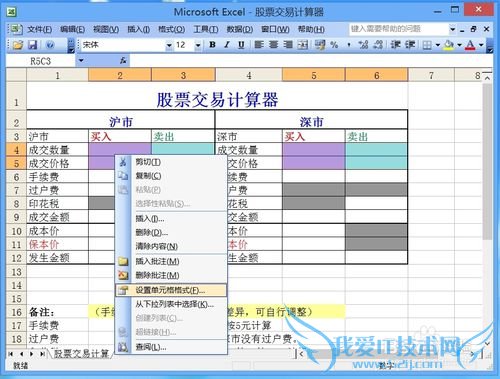The height and width of the screenshot is (379, 500).
Task: Open the 数据(D) menu
Action: coord(240,29)
